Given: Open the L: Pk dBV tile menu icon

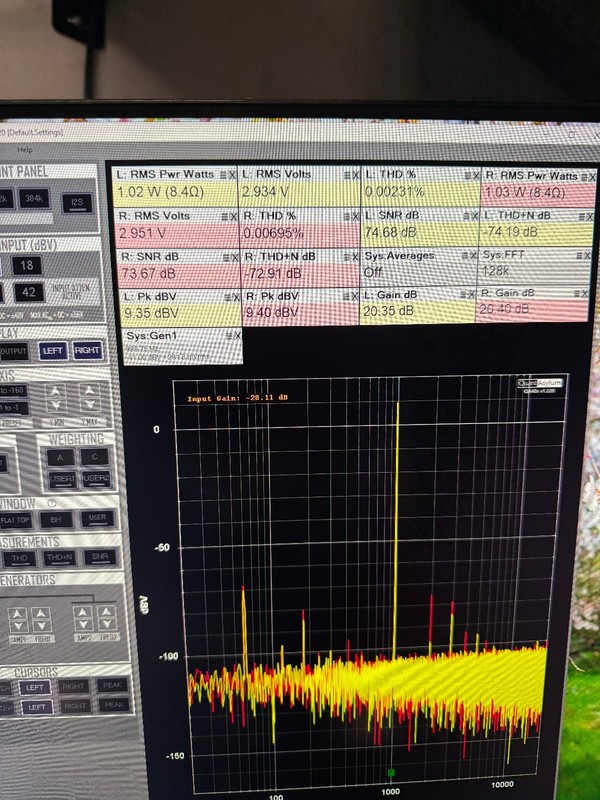Looking at the screenshot, I should coord(228,297).
